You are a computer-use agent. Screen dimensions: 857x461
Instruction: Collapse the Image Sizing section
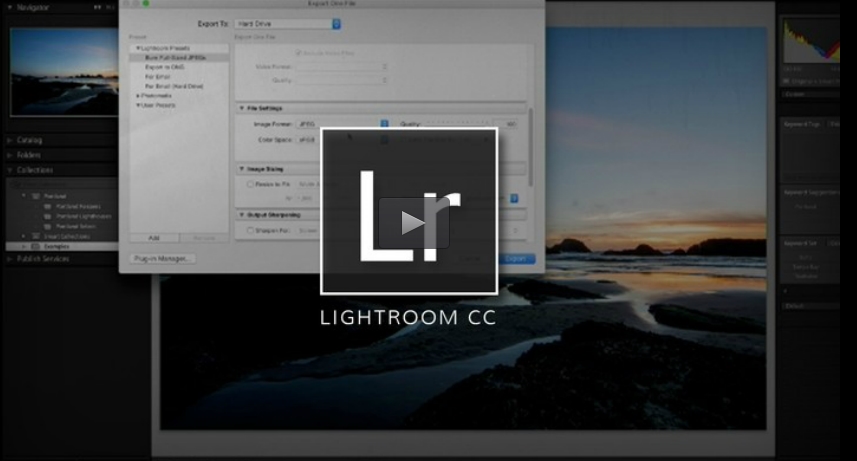pyautogui.click(x=242, y=169)
